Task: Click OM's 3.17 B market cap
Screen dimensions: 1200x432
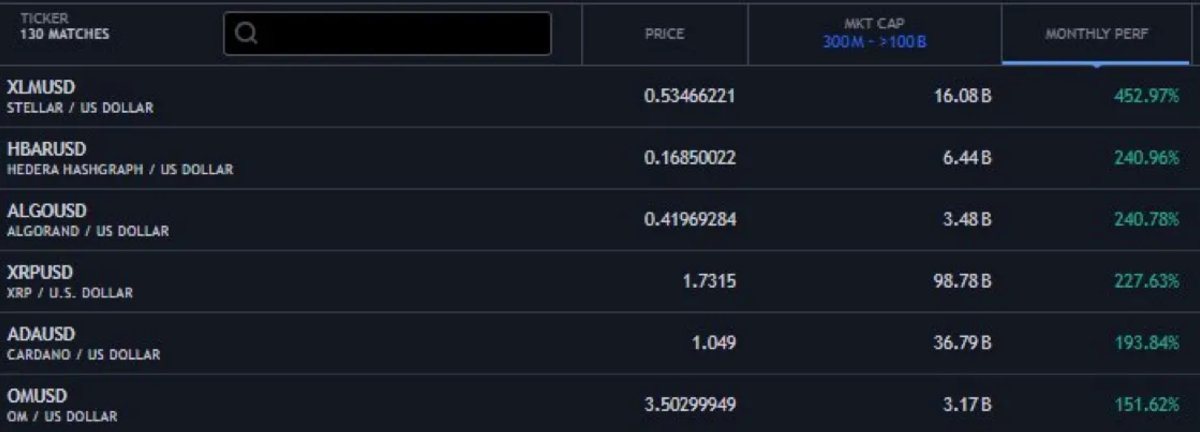Action: click(x=967, y=405)
